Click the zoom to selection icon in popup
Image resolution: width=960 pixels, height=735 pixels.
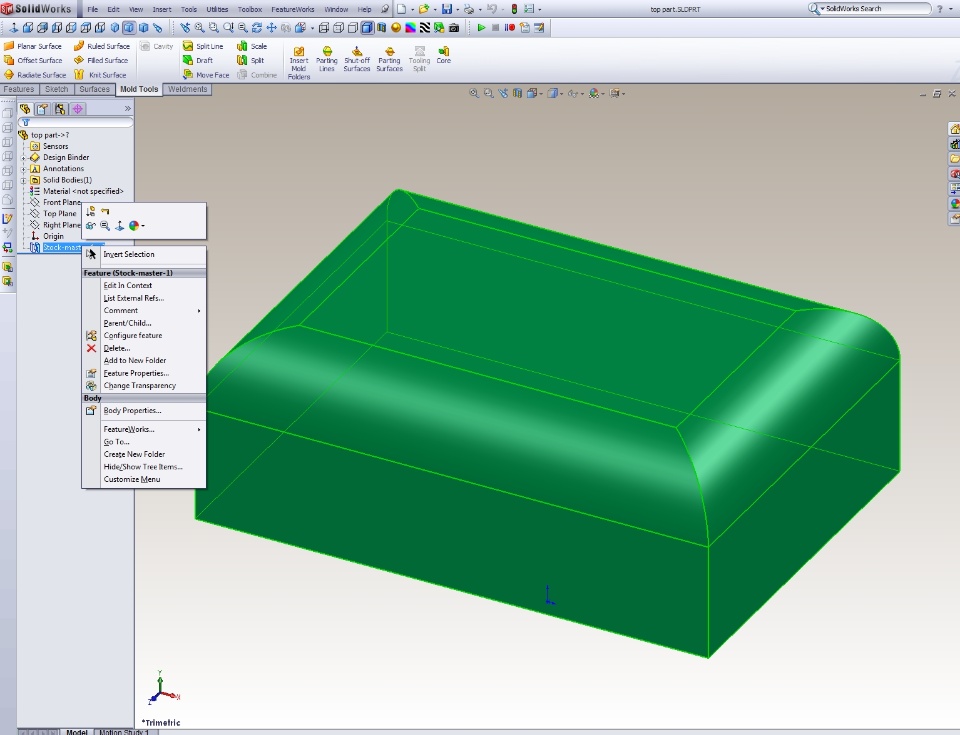click(105, 225)
